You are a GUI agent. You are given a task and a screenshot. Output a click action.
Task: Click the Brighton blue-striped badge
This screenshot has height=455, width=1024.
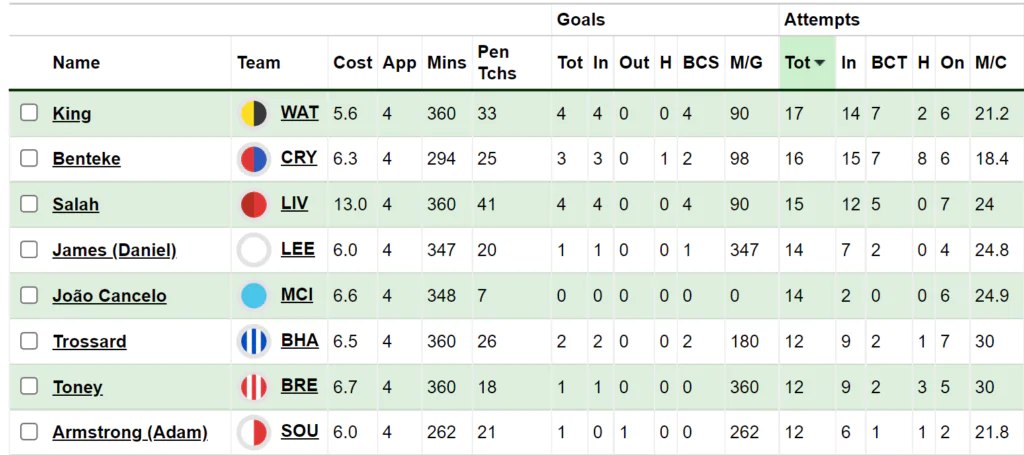[x=253, y=341]
